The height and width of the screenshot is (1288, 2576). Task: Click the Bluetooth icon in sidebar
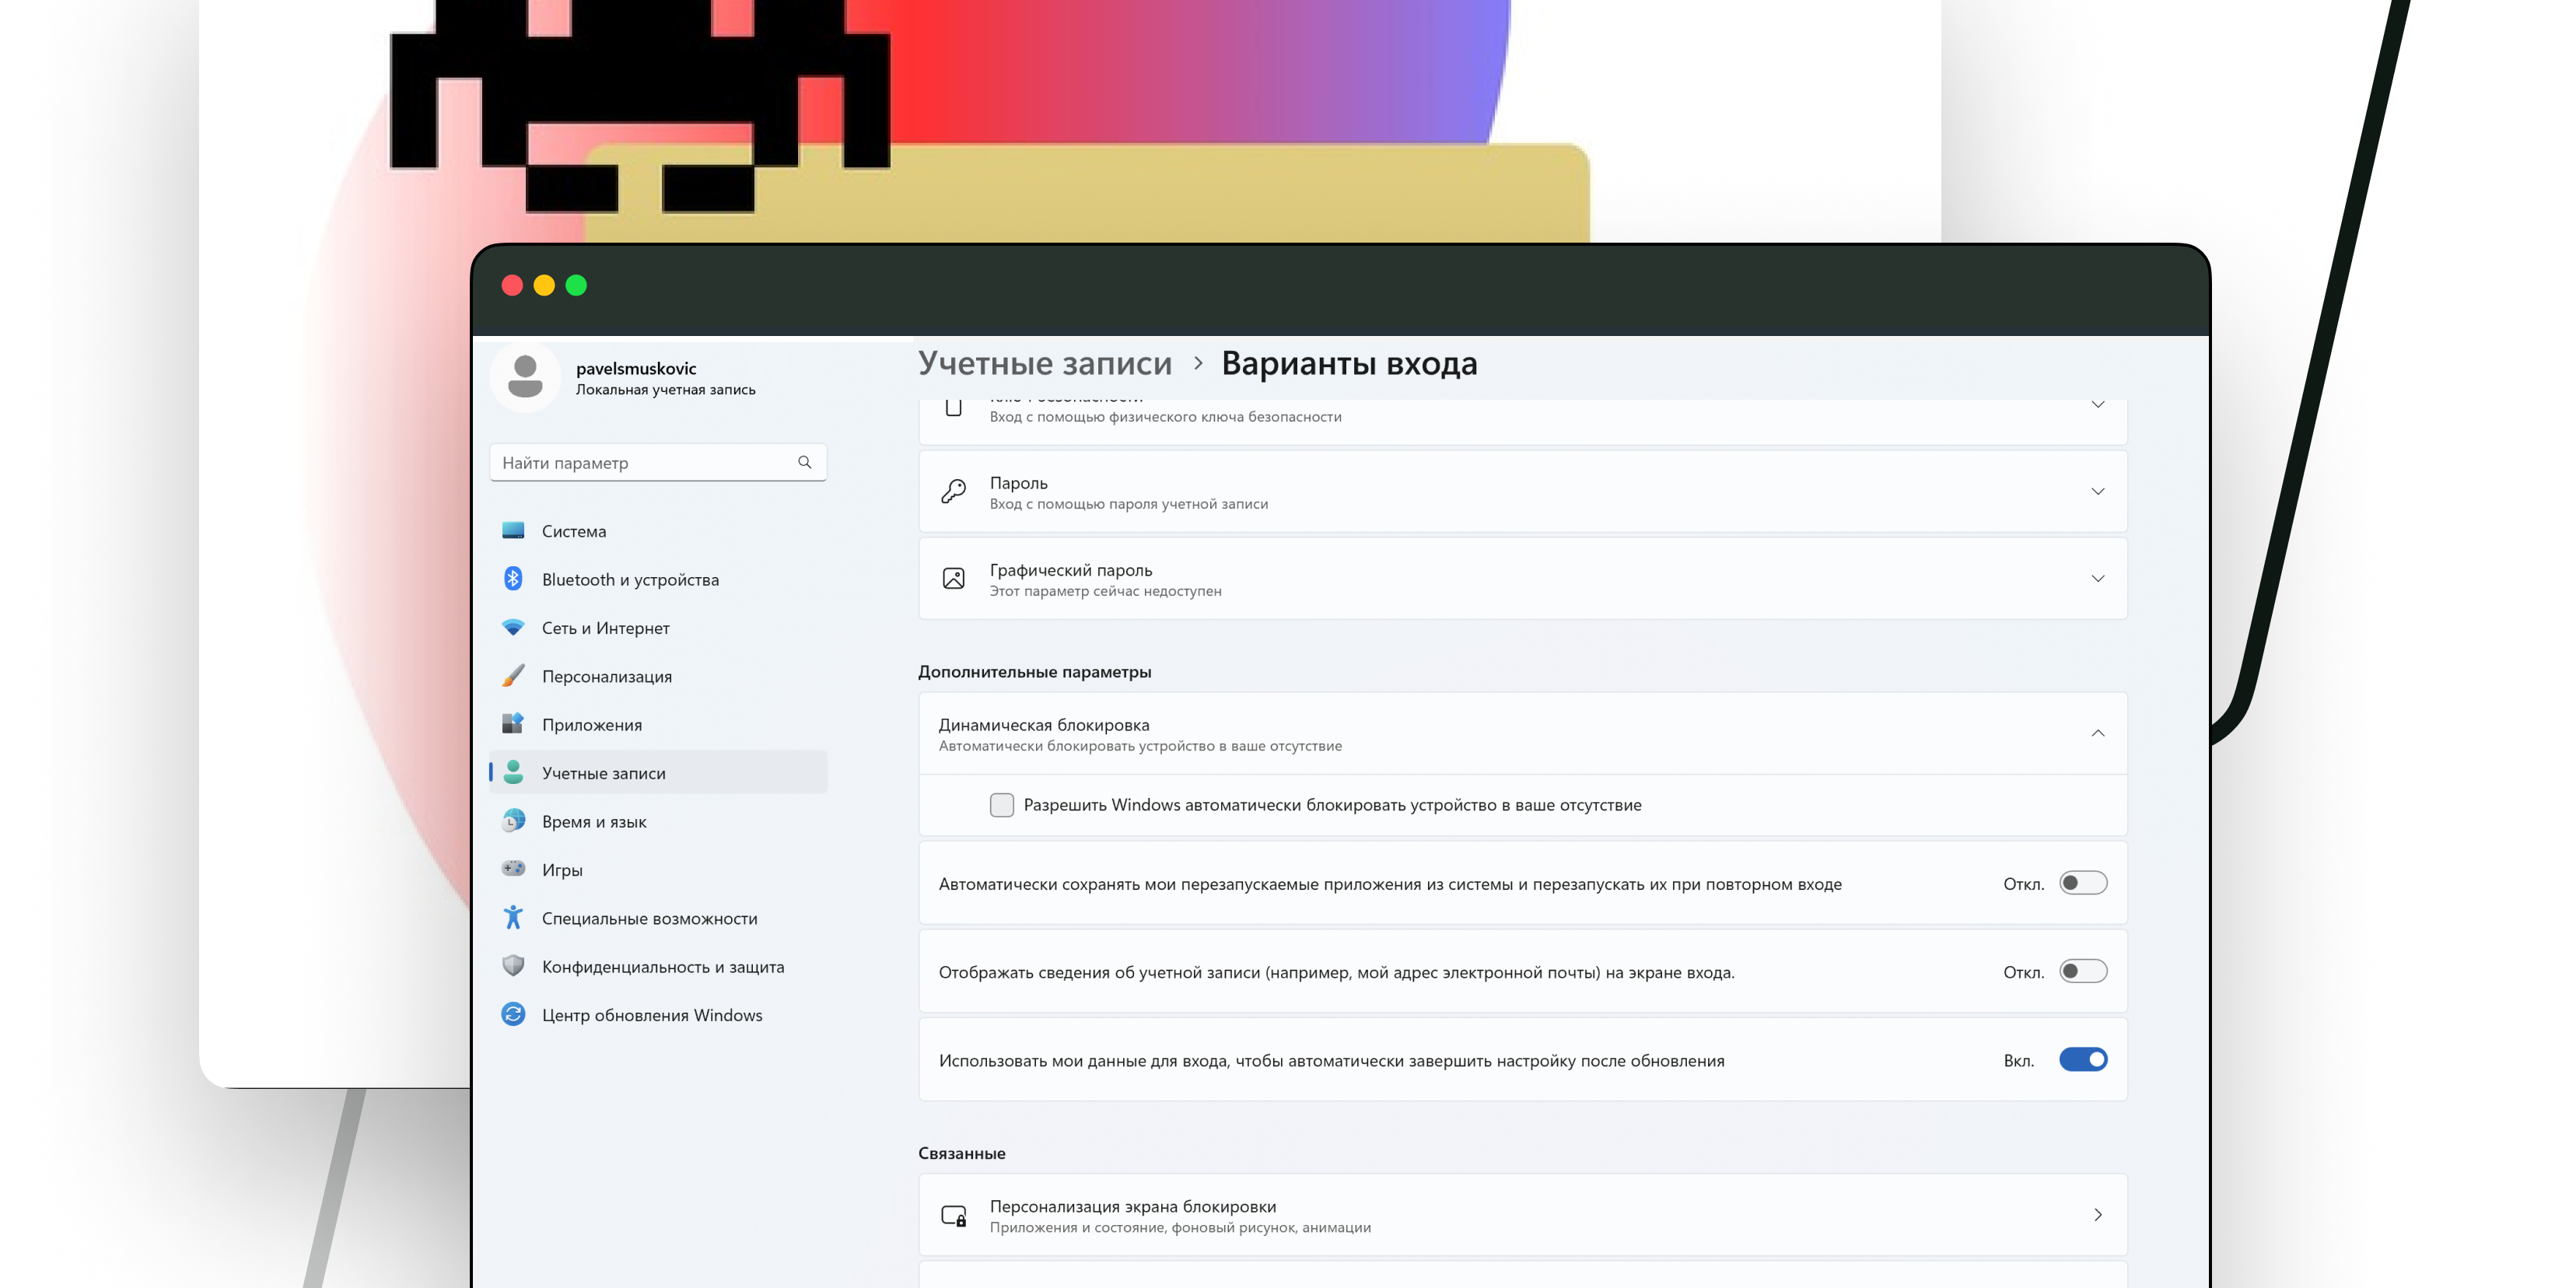tap(513, 579)
